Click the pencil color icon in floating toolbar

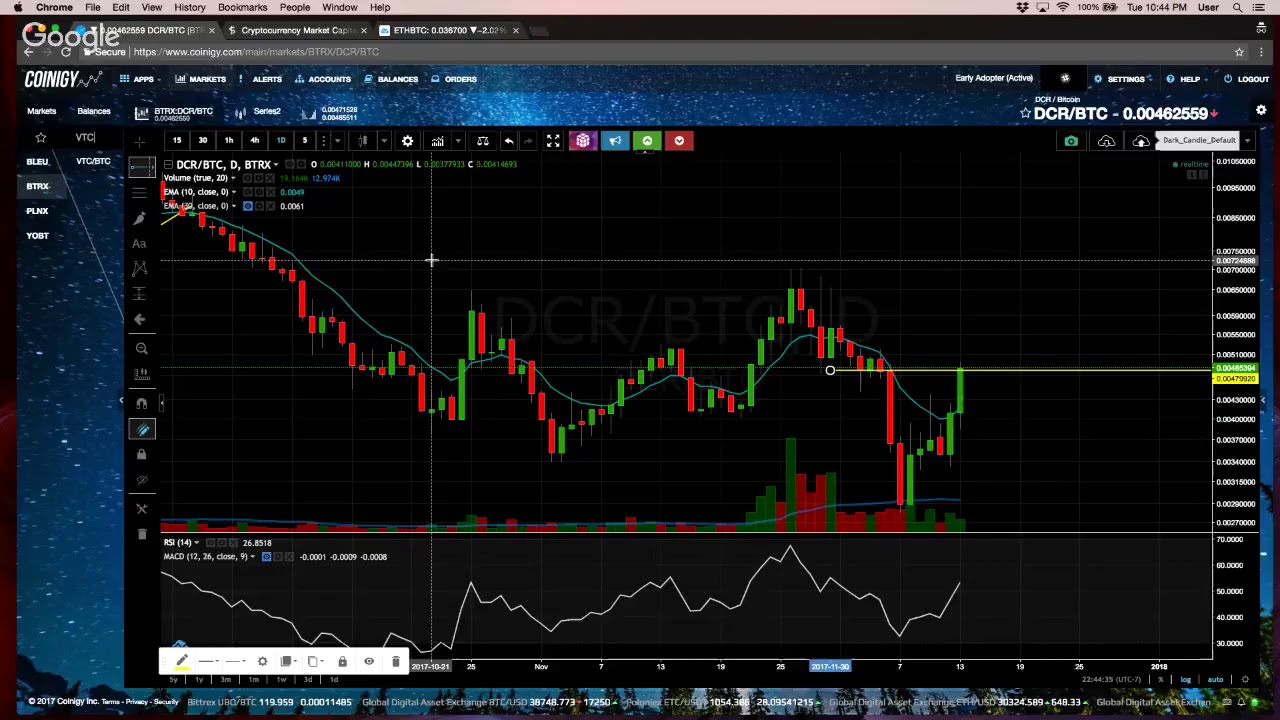pos(182,659)
